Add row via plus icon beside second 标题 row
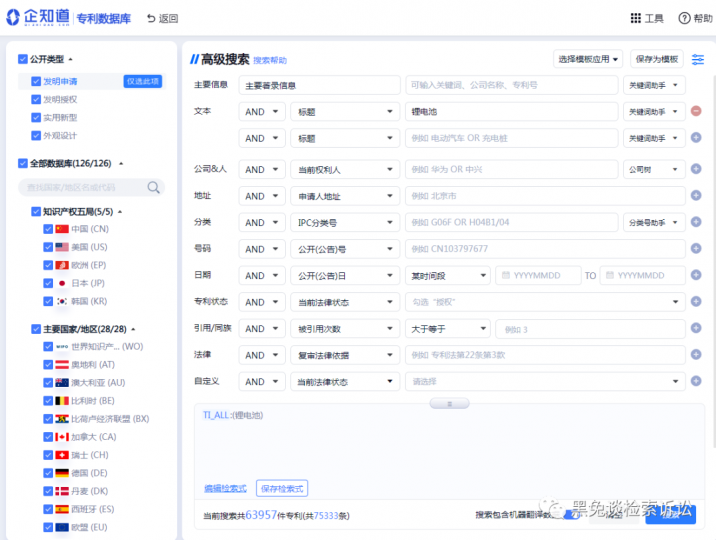This screenshot has height=540, width=716. point(696,137)
